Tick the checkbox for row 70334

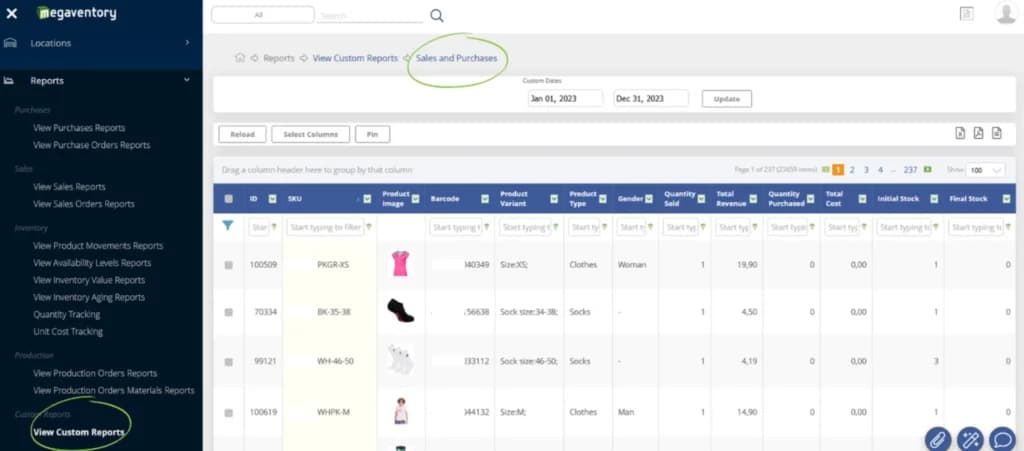229,313
